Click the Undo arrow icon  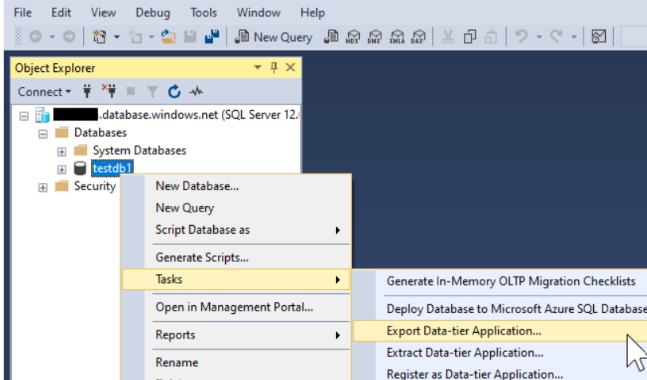522,37
